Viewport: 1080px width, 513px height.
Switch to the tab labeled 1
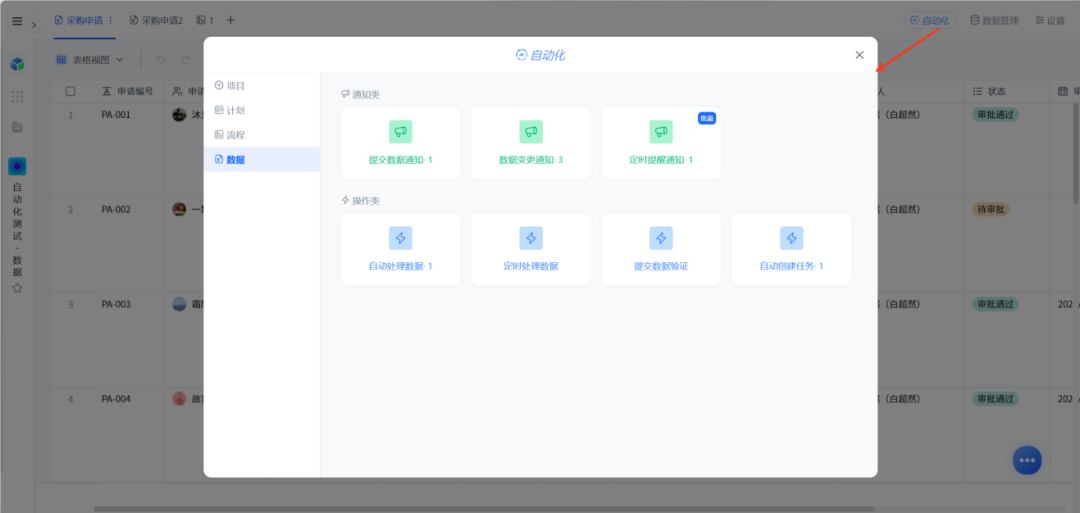[205, 21]
